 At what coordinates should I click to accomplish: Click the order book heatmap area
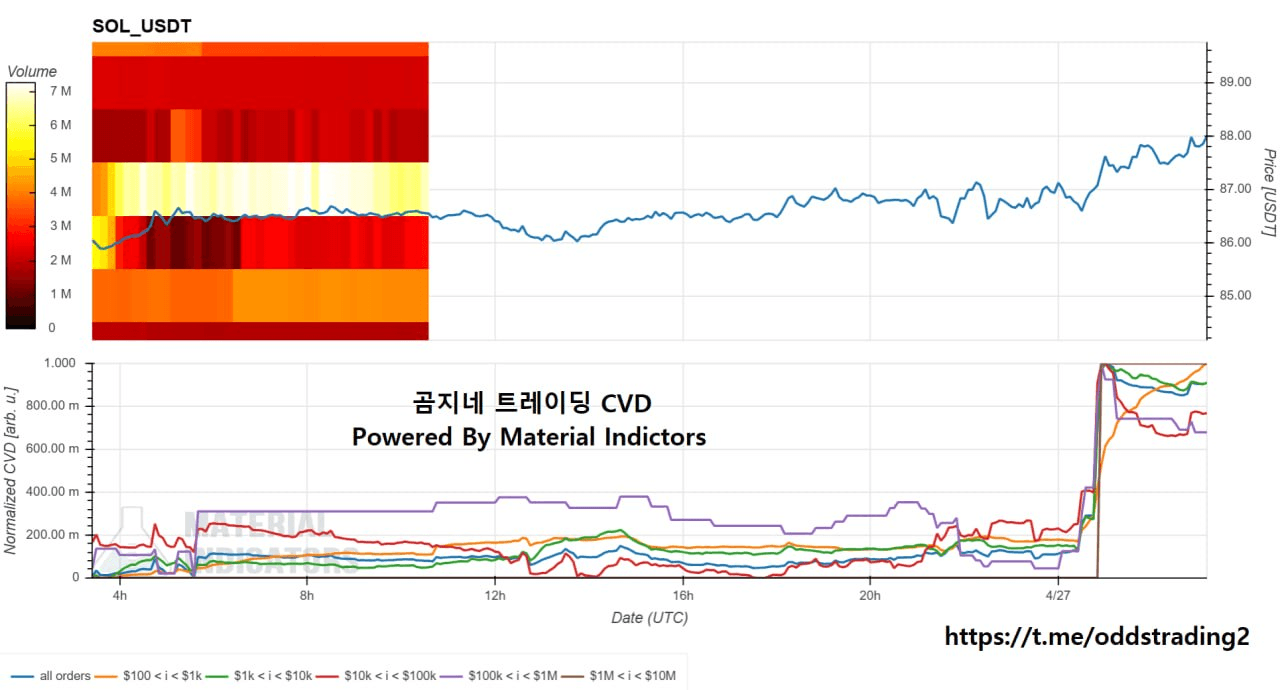260,191
